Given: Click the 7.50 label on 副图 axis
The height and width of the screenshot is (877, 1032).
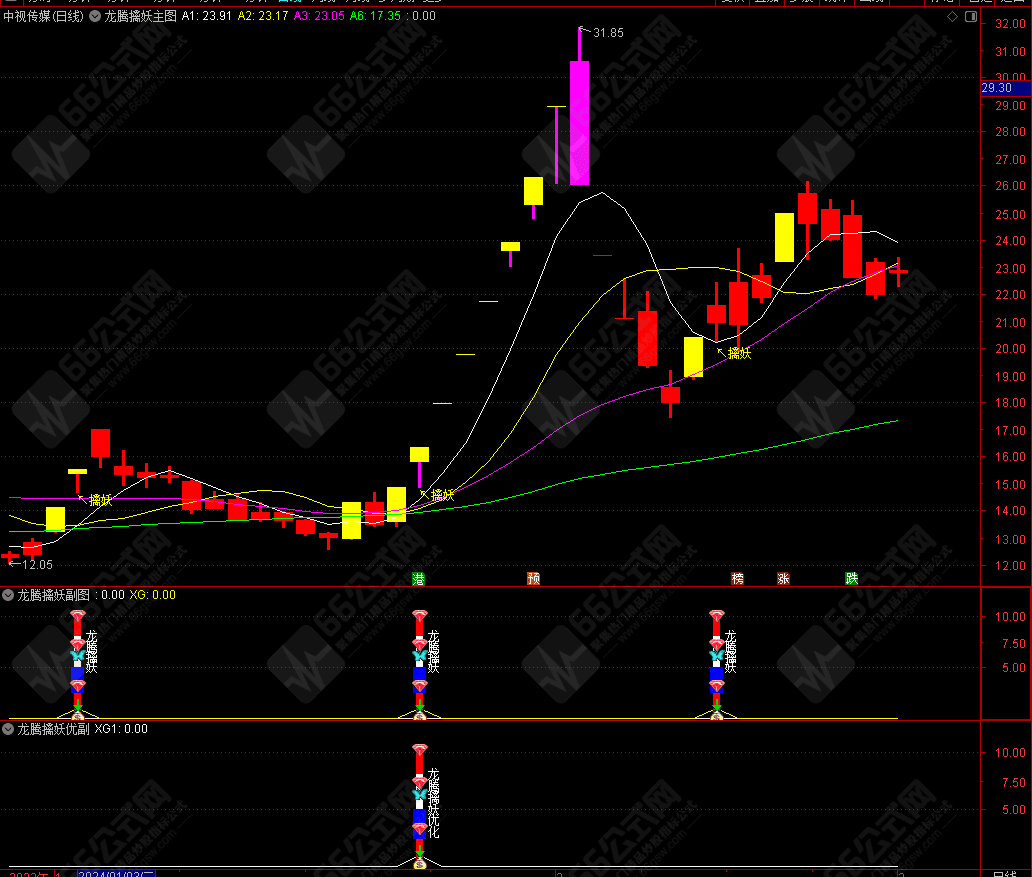Looking at the screenshot, I should pos(1014,643).
